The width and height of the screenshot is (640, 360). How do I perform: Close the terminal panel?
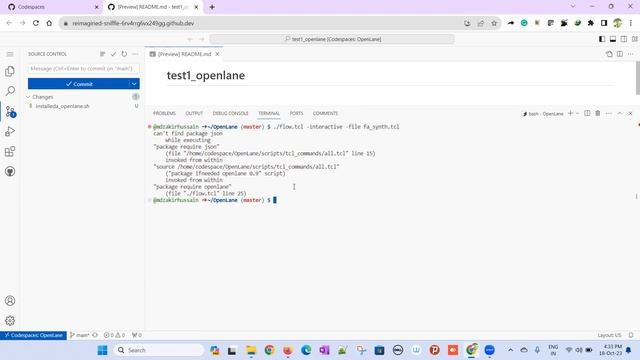point(630,113)
